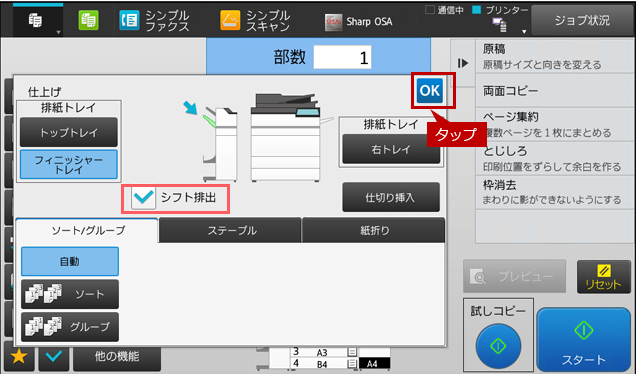Tap the favorites star icon
636x374 pixels.
point(19,357)
